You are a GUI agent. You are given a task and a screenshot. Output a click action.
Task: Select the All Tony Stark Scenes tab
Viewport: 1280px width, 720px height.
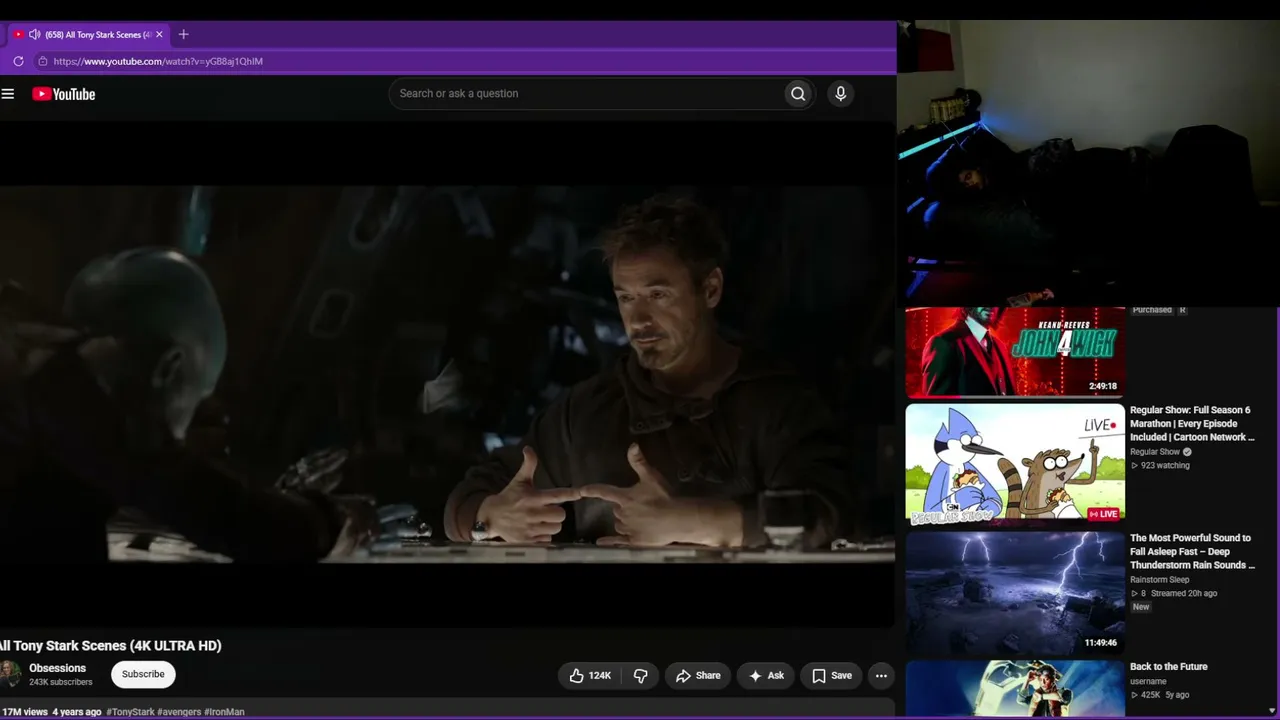pyautogui.click(x=88, y=34)
